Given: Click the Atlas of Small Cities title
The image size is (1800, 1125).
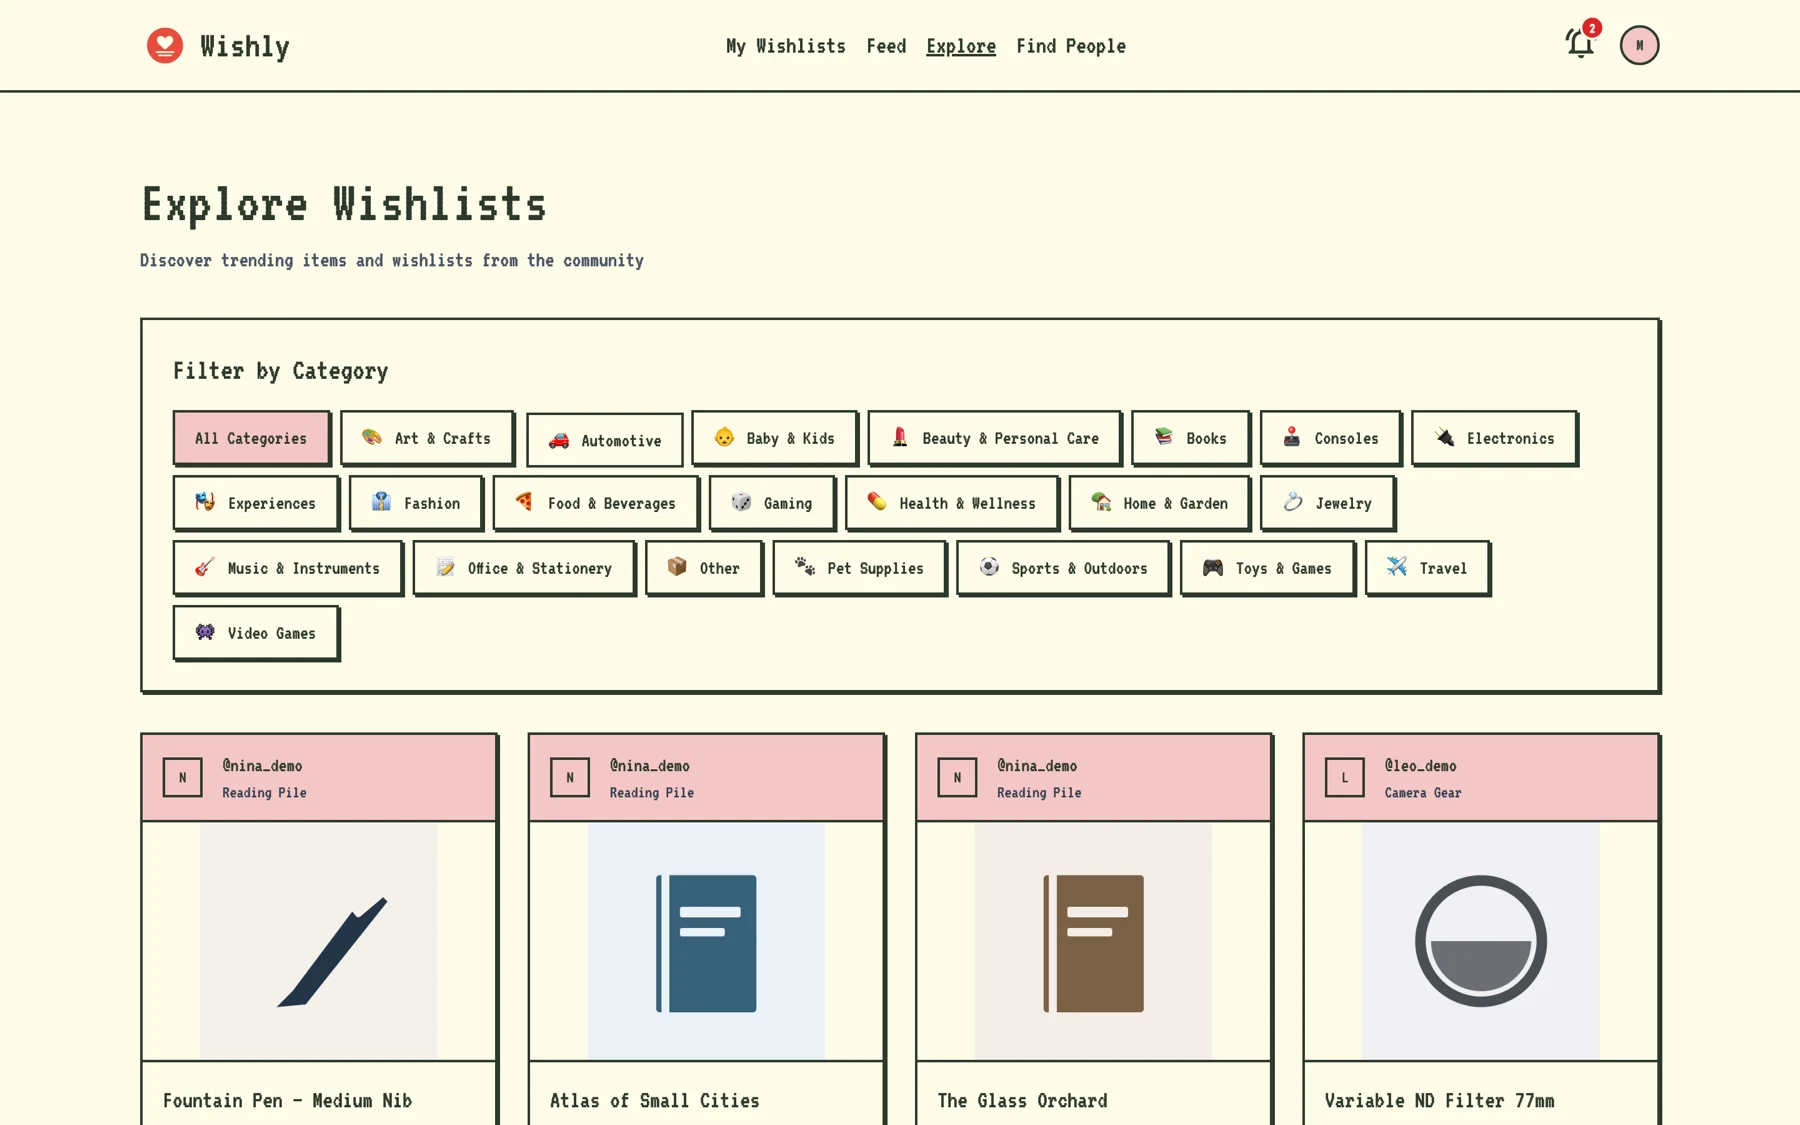Looking at the screenshot, I should pyautogui.click(x=655, y=1101).
